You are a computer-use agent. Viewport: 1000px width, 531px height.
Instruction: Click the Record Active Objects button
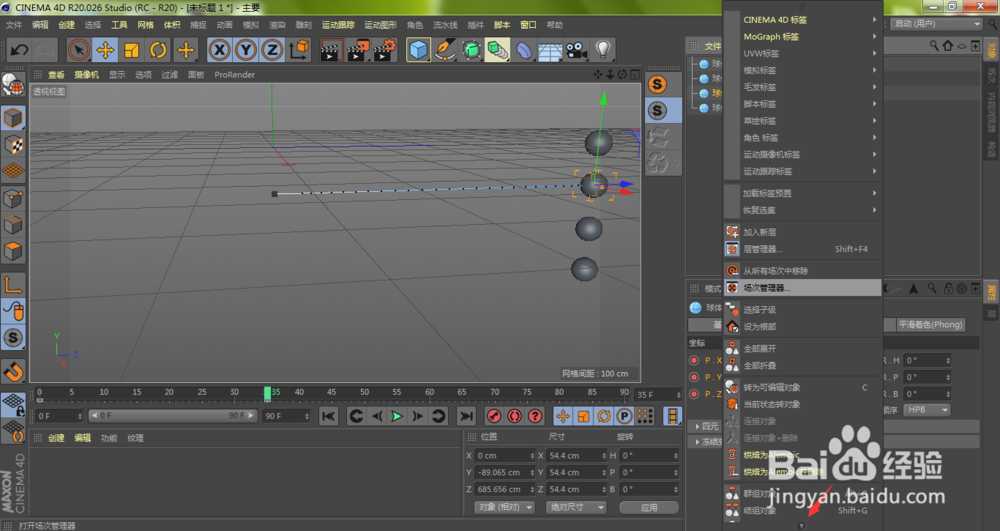click(x=494, y=416)
